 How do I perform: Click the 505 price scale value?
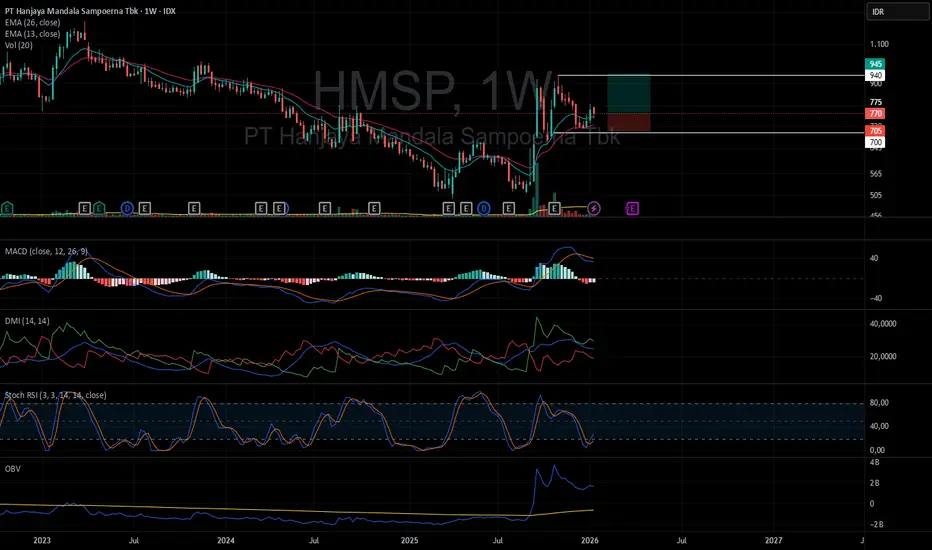coord(876,195)
